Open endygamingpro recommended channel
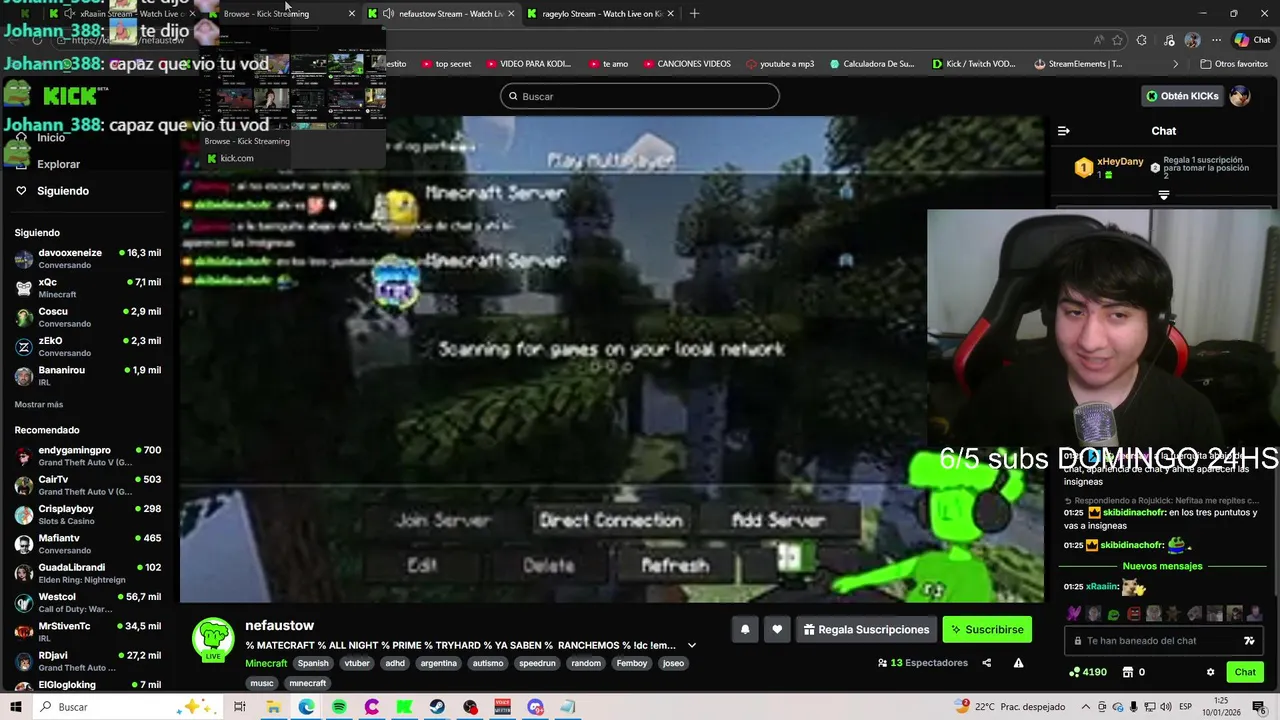Image resolution: width=1280 pixels, height=720 pixels. click(88, 456)
